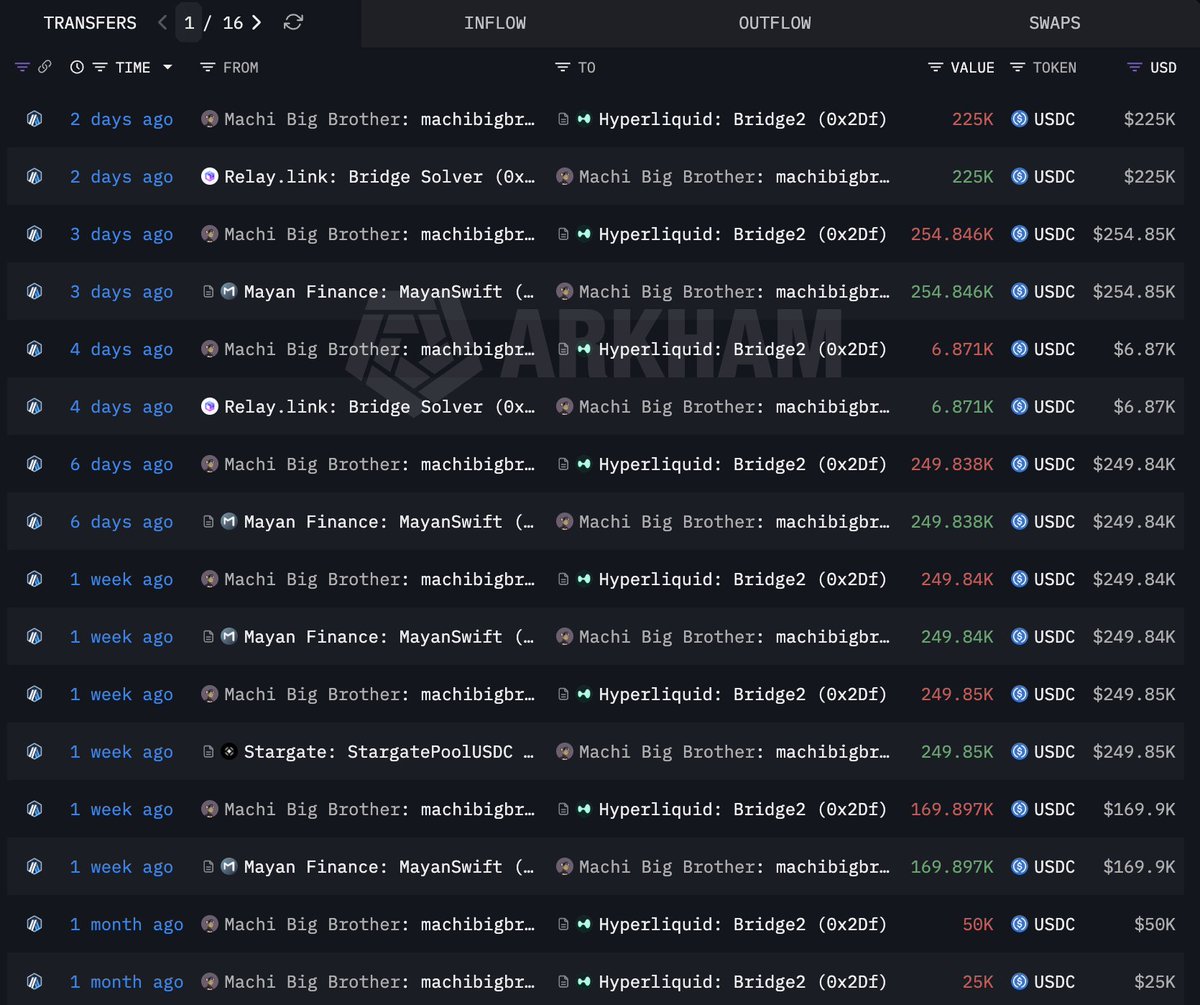Open Machi Big Brother recipient in Stargate row
This screenshot has width=1200, height=1005.
click(734, 752)
